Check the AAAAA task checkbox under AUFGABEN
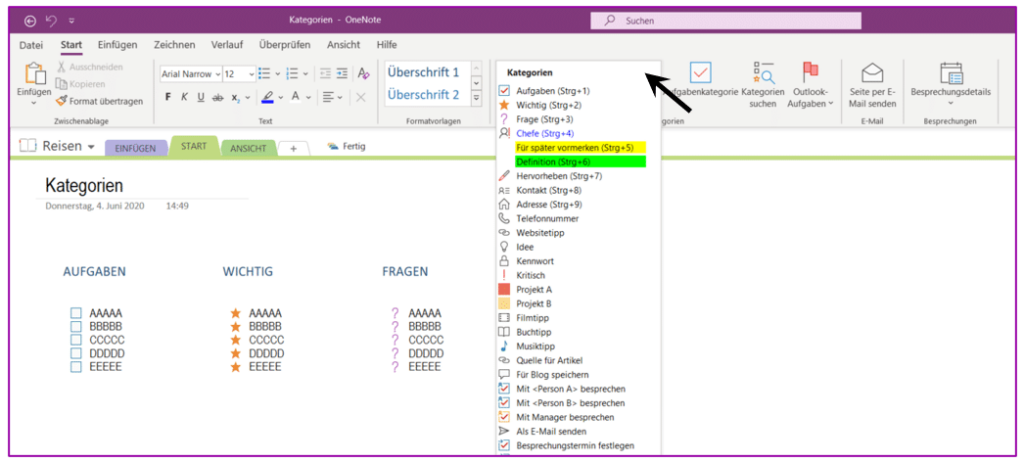Screen dimensions: 1024x462 [x=76, y=313]
